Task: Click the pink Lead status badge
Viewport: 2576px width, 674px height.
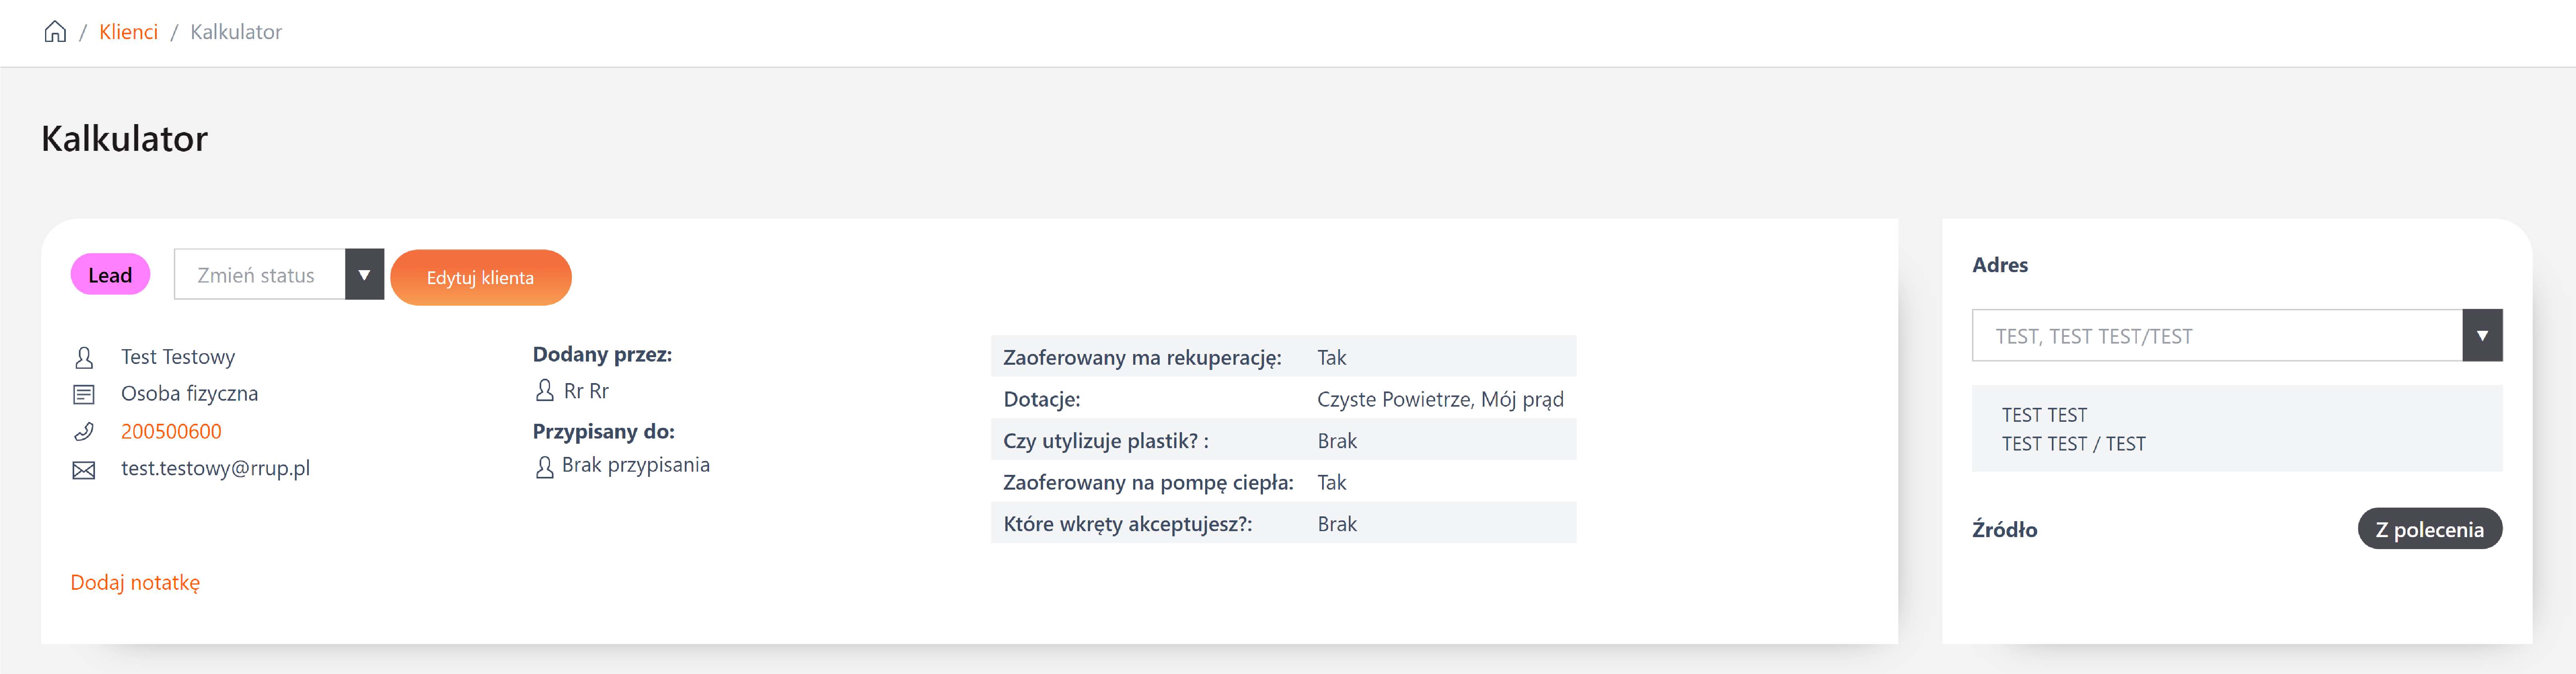Action: coord(110,275)
